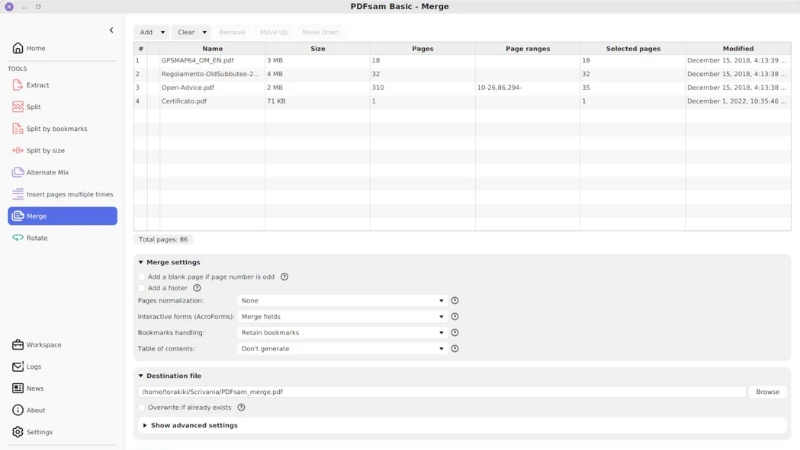
Task: Toggle Overwrite if already exists checkbox
Action: (142, 407)
